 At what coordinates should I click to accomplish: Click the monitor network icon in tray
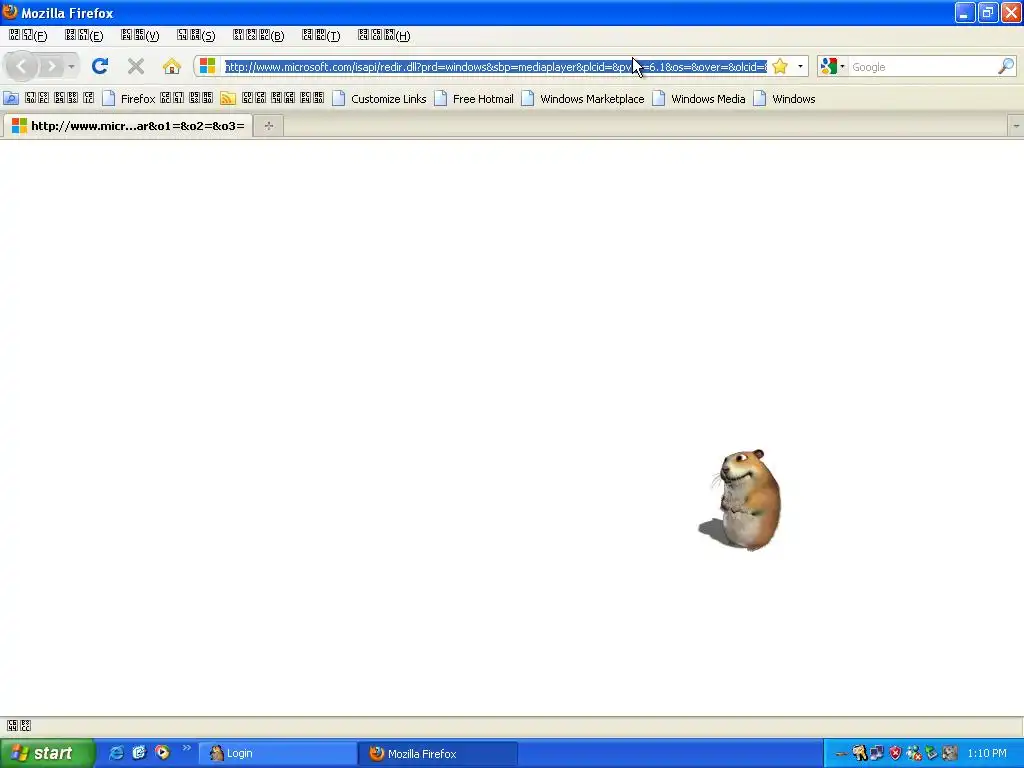pos(877,753)
